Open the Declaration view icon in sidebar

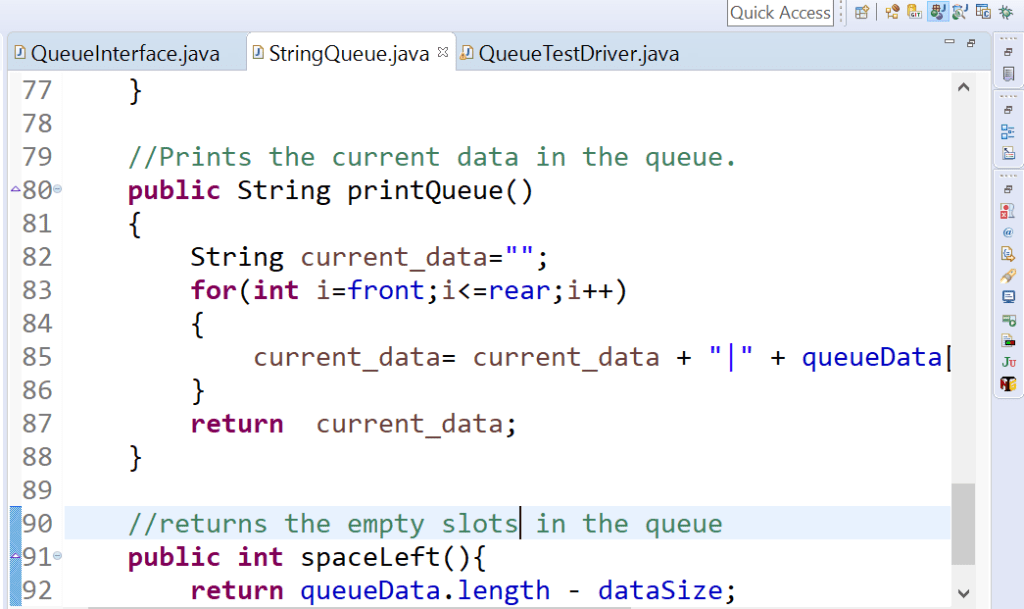tap(1009, 252)
